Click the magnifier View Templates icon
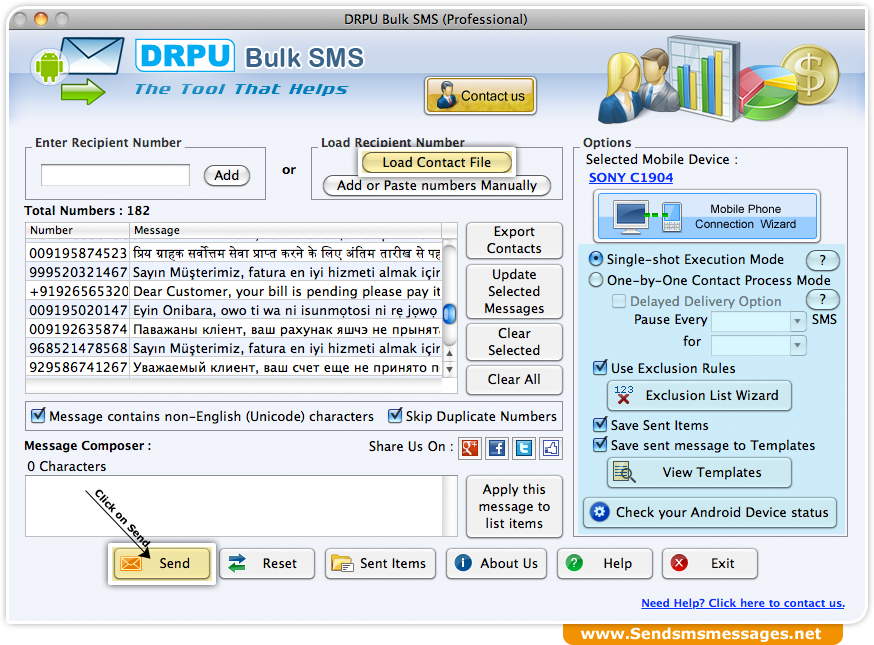Screen dimensions: 874x645 pyautogui.click(x=624, y=472)
